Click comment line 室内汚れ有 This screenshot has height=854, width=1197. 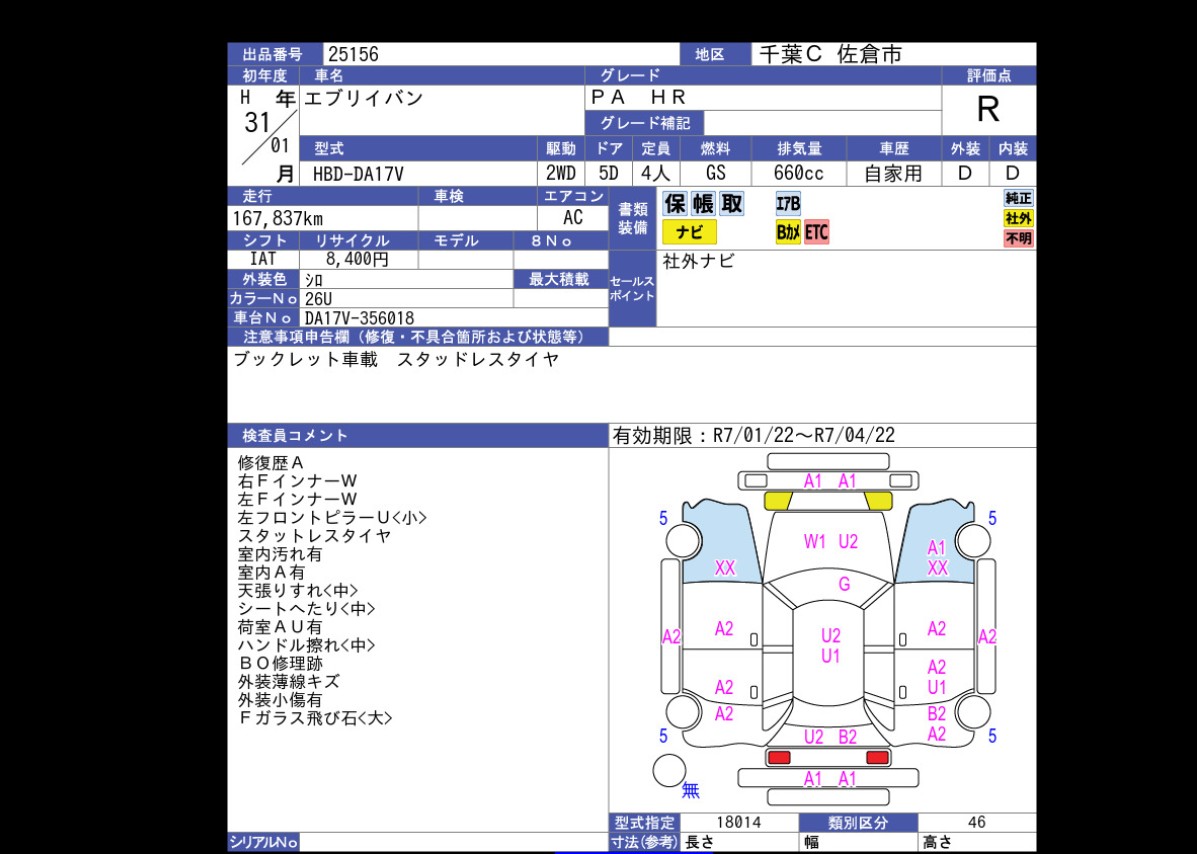click(280, 554)
